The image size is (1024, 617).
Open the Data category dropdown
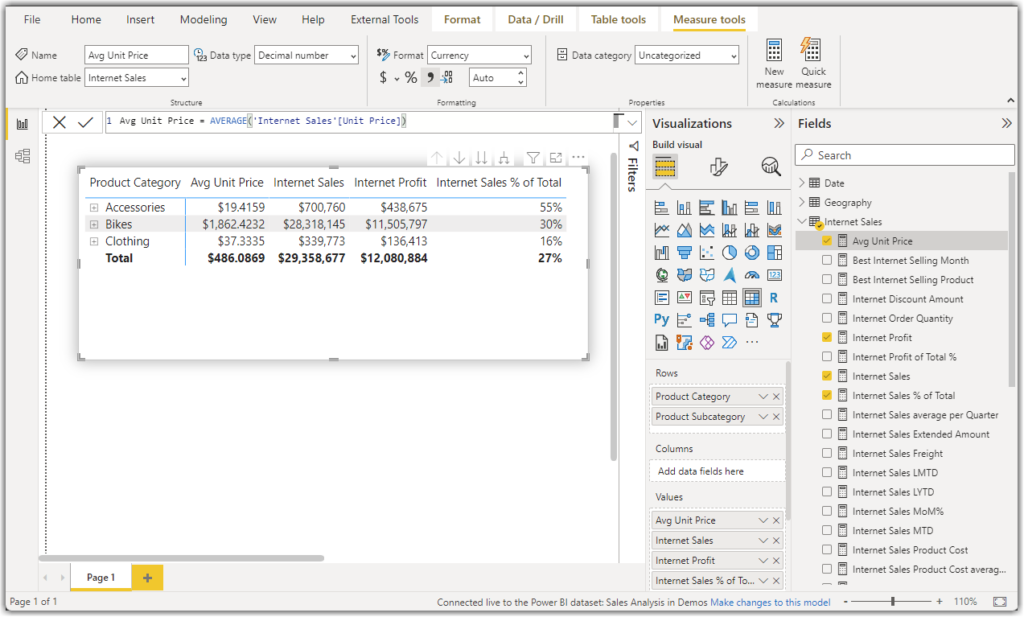point(687,55)
